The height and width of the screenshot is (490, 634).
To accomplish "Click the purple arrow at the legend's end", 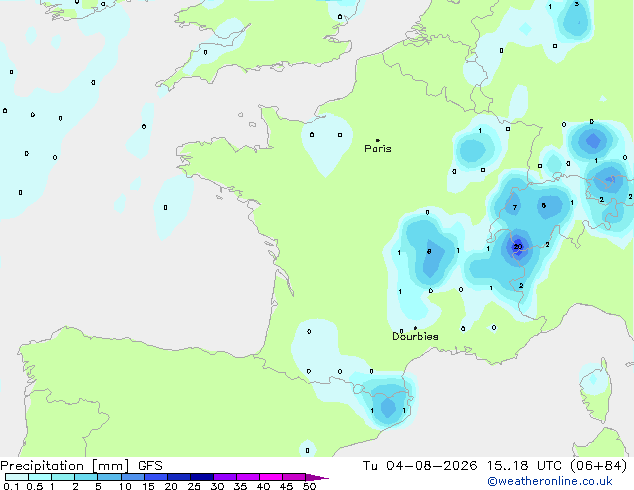I will click(x=317, y=477).
